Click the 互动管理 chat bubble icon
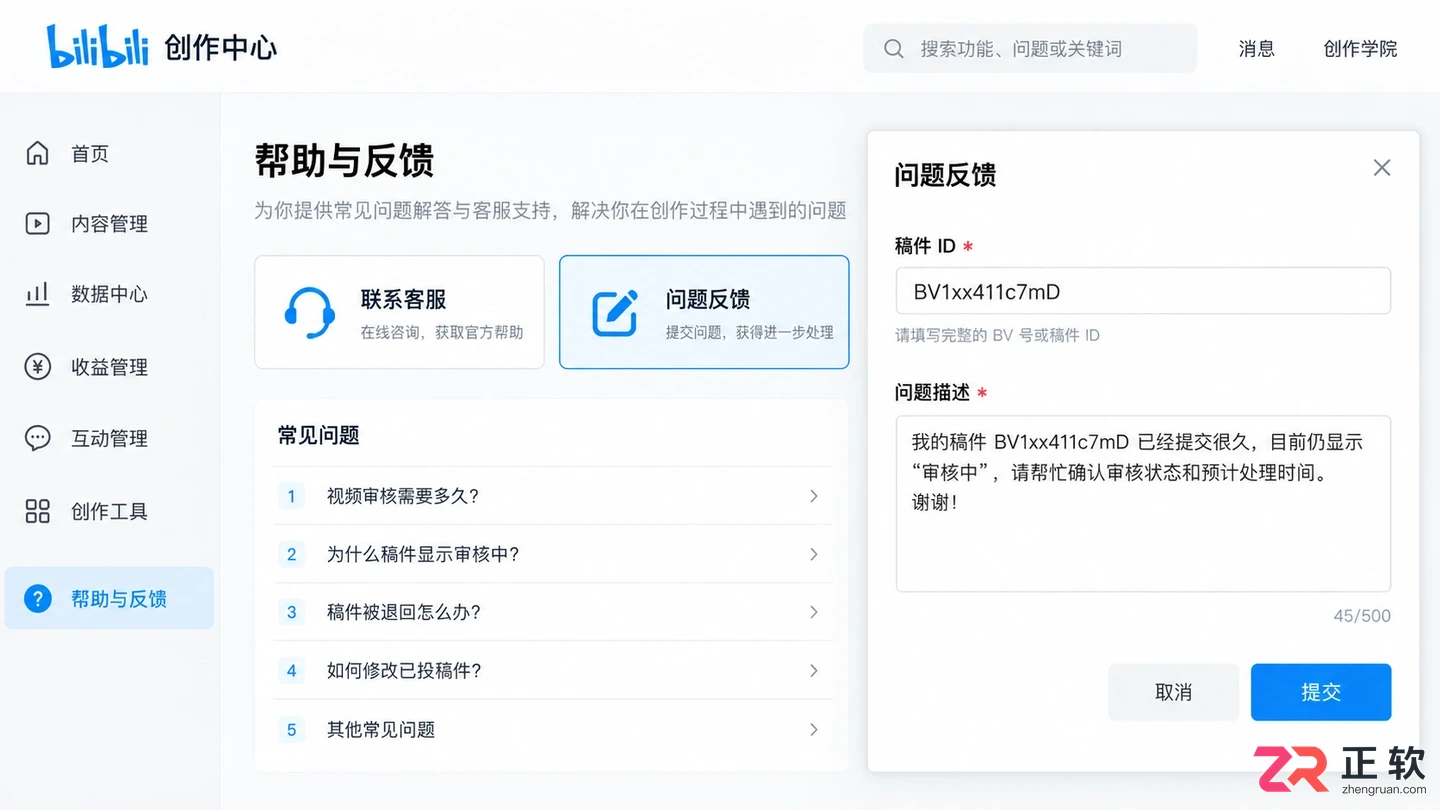1440x810 pixels. click(37, 438)
